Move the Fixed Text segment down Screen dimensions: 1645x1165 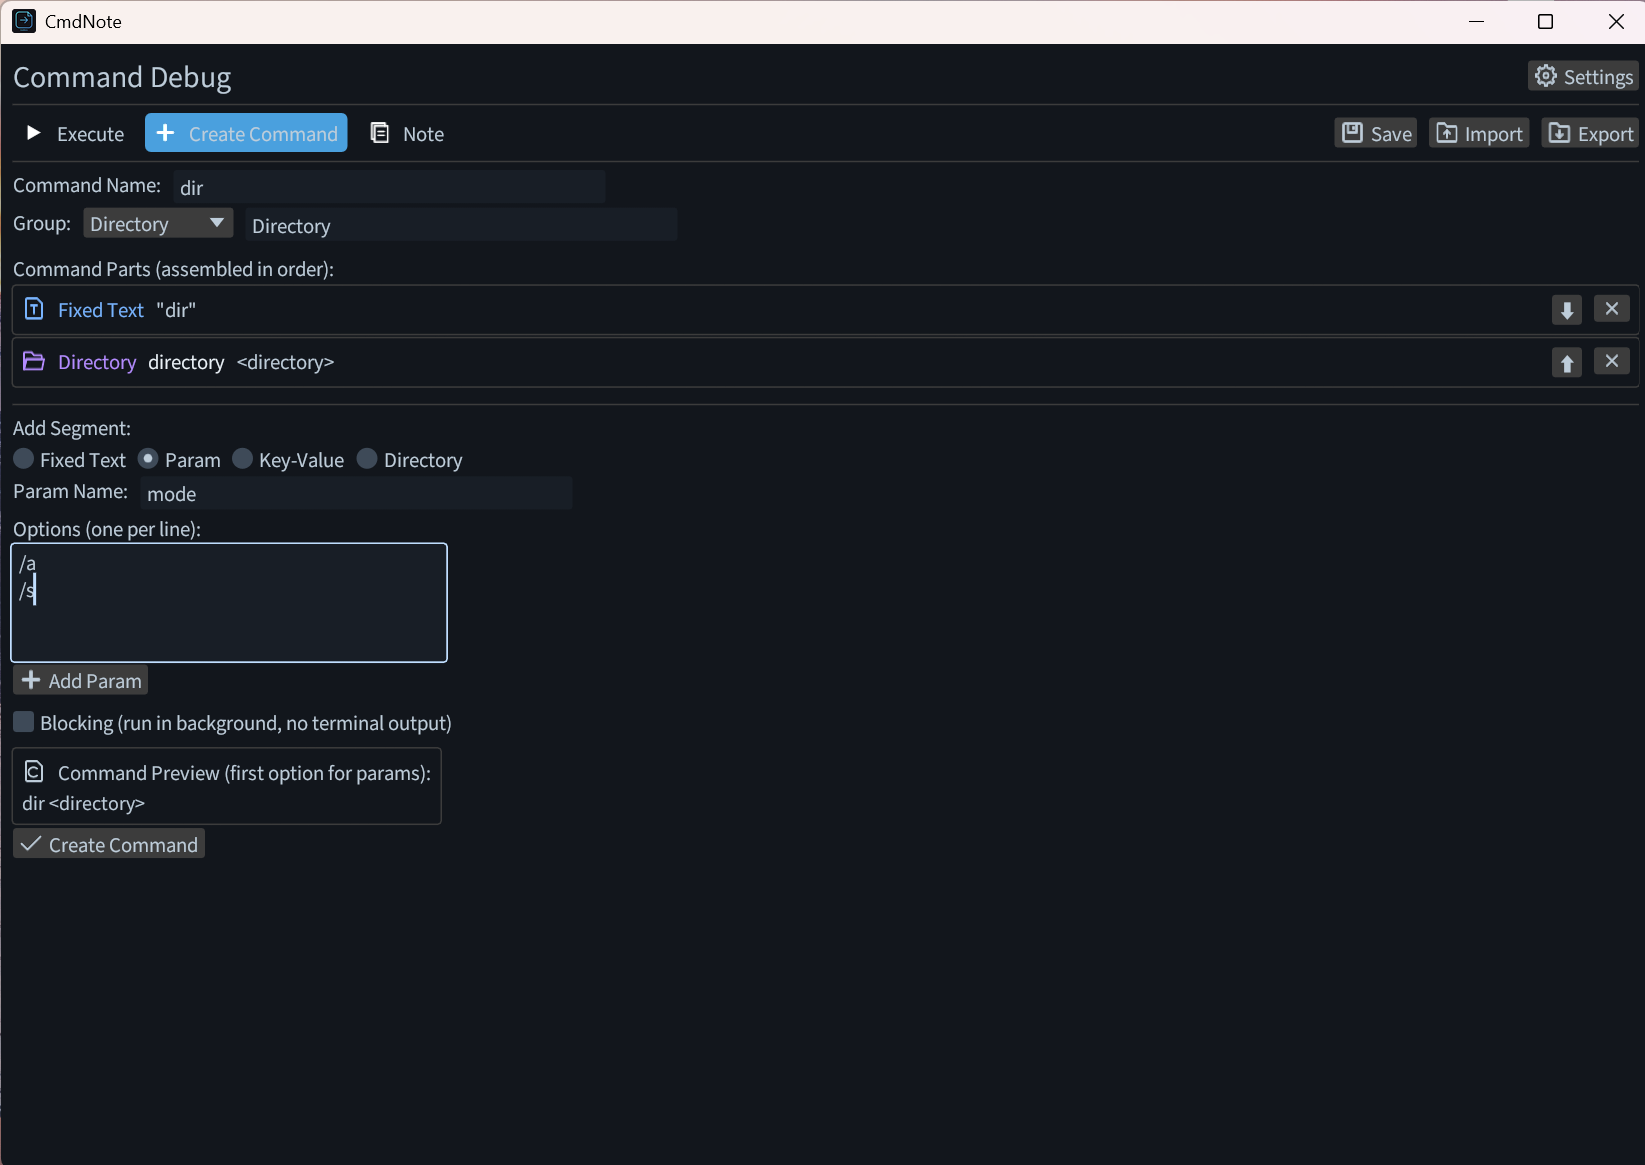[1567, 310]
